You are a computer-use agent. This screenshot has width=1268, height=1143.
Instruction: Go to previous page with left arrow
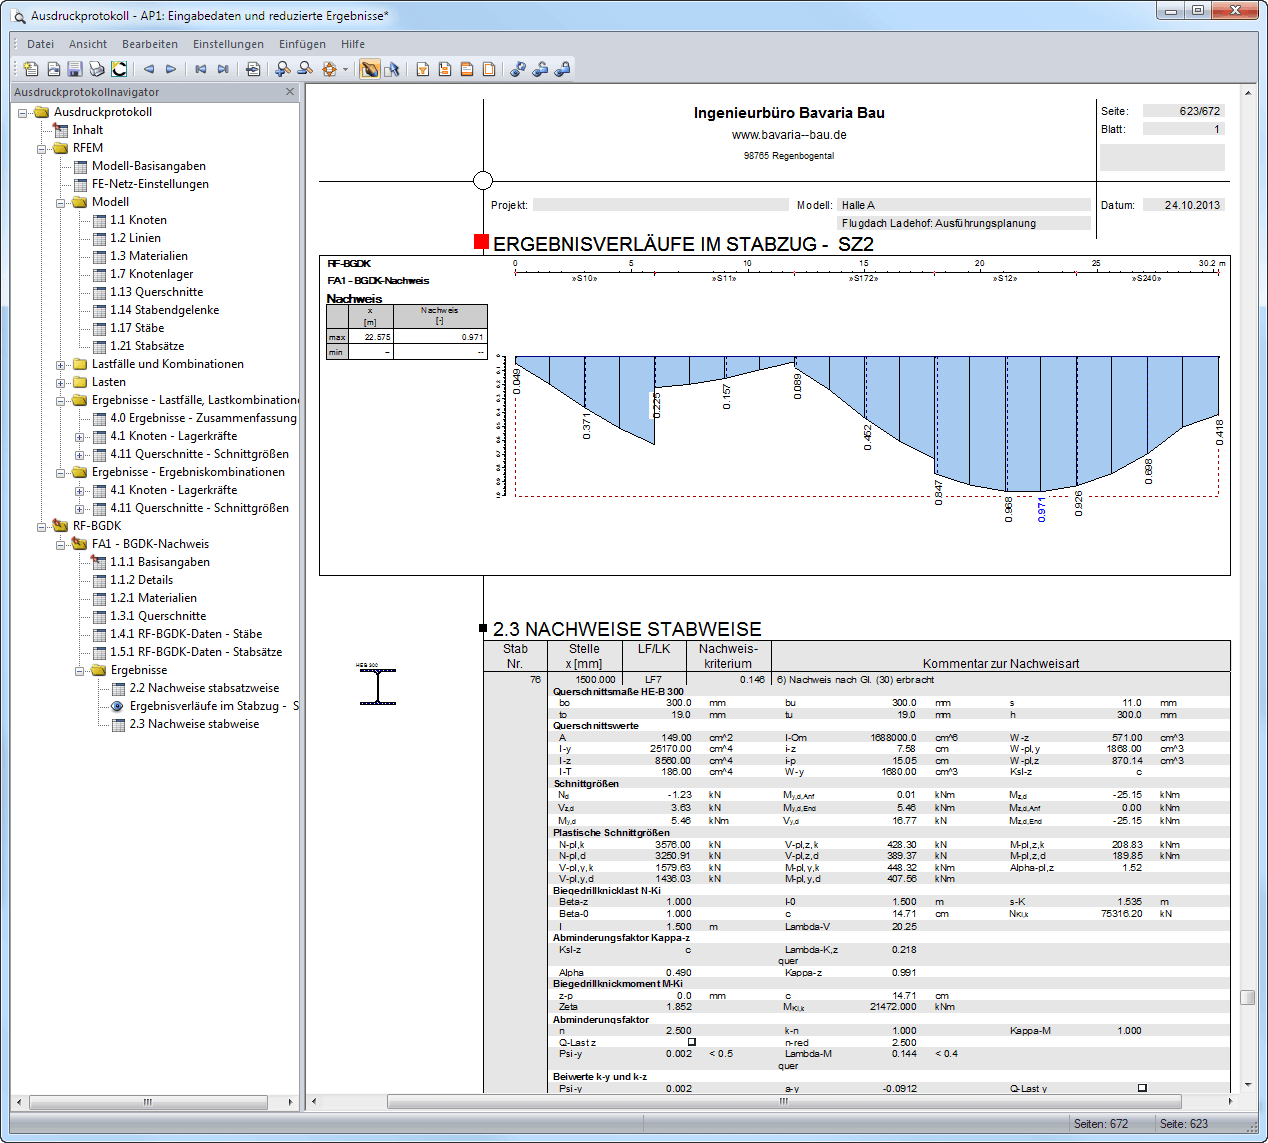(x=149, y=69)
